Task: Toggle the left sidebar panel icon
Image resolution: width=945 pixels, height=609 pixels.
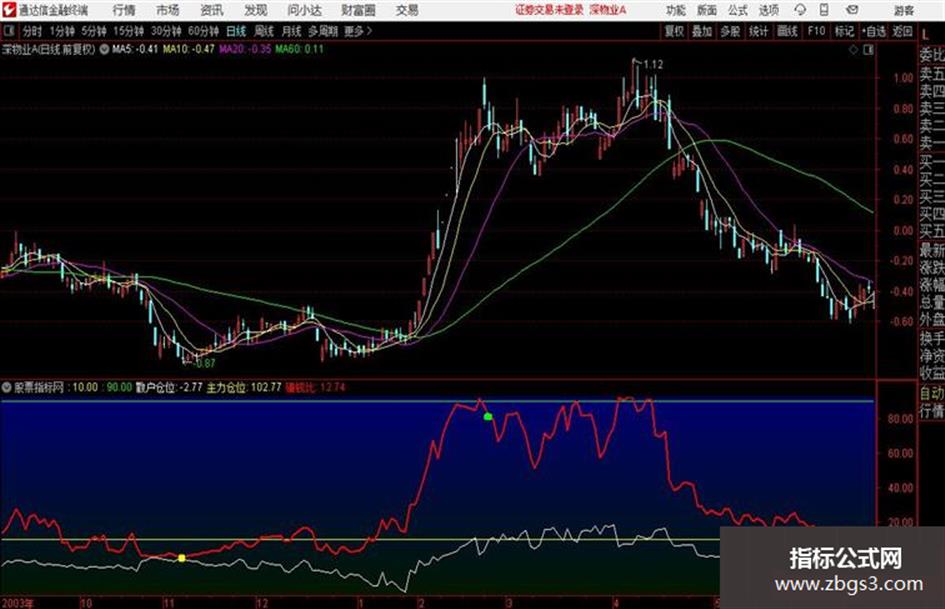Action: (x=8, y=31)
